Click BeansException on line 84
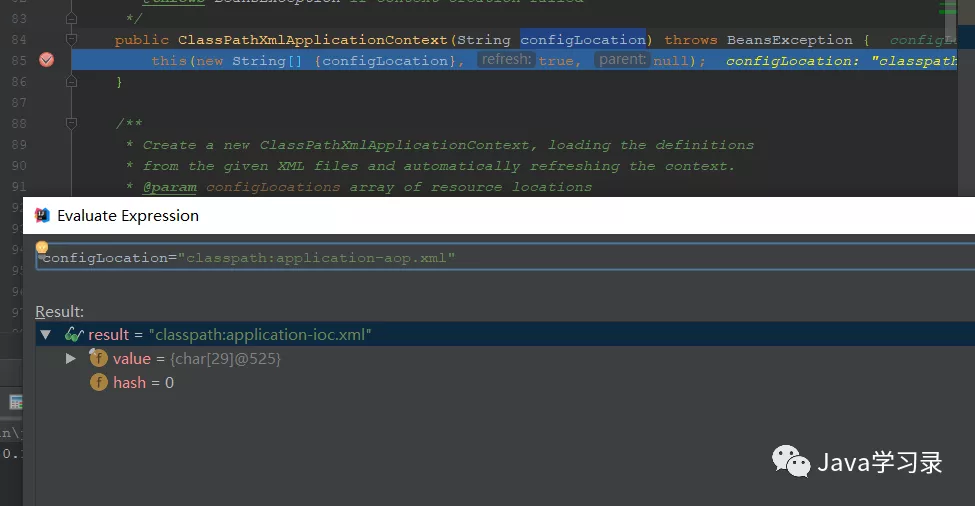The width and height of the screenshot is (975, 506). pyautogui.click(x=790, y=40)
